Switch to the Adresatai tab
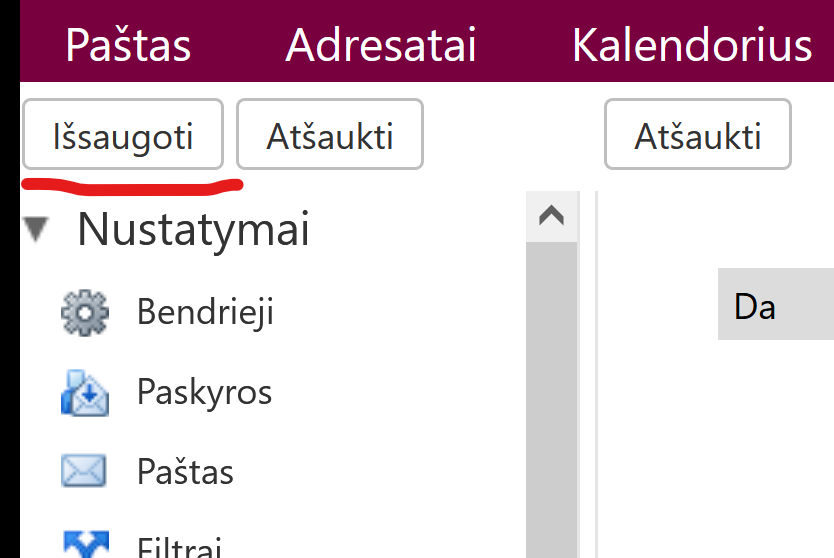834x558 pixels. pyautogui.click(x=381, y=46)
